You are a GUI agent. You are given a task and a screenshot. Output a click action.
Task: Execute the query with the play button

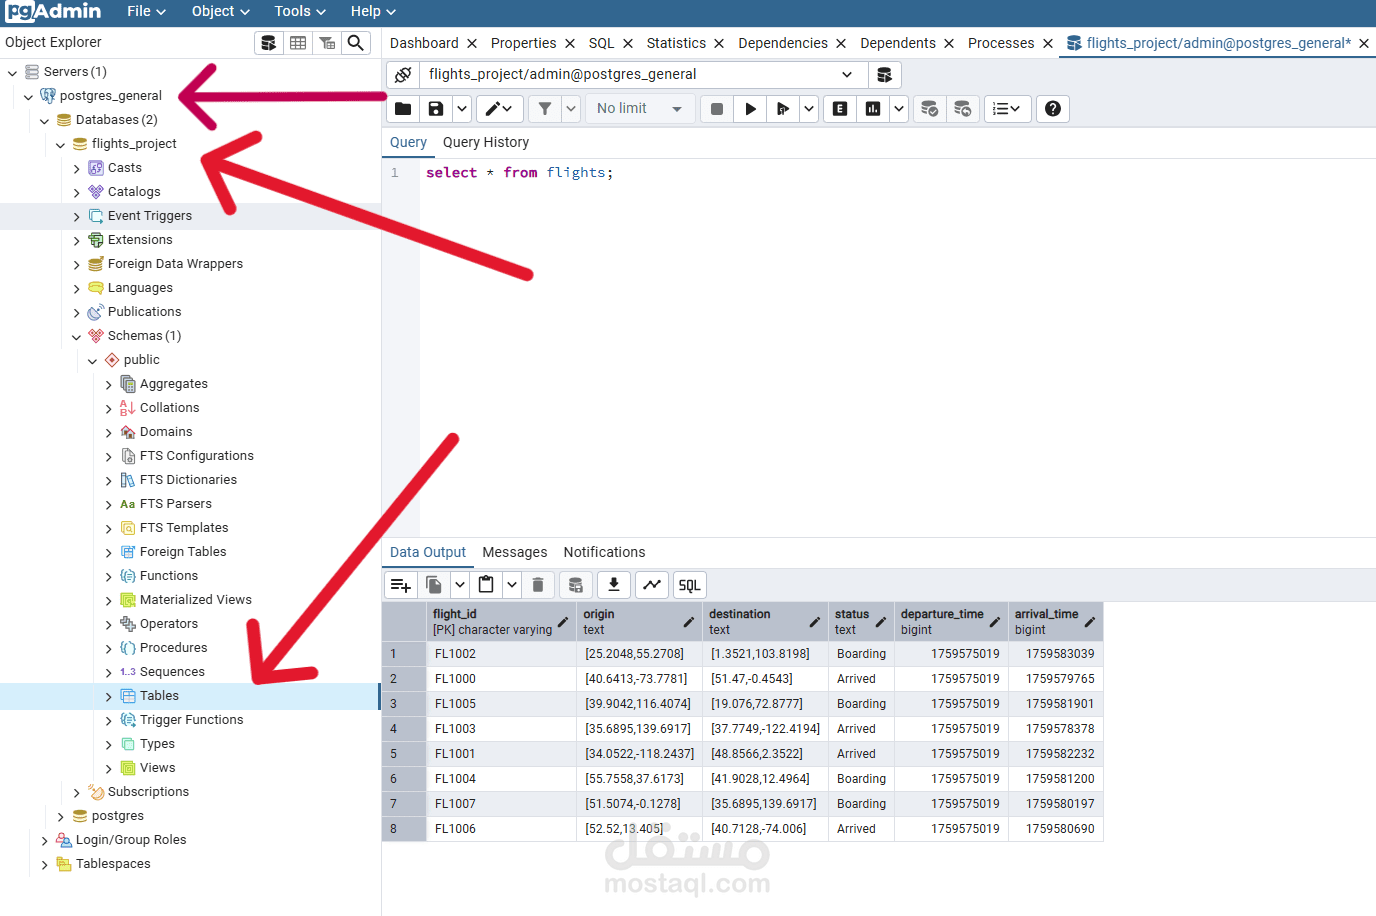click(x=750, y=109)
